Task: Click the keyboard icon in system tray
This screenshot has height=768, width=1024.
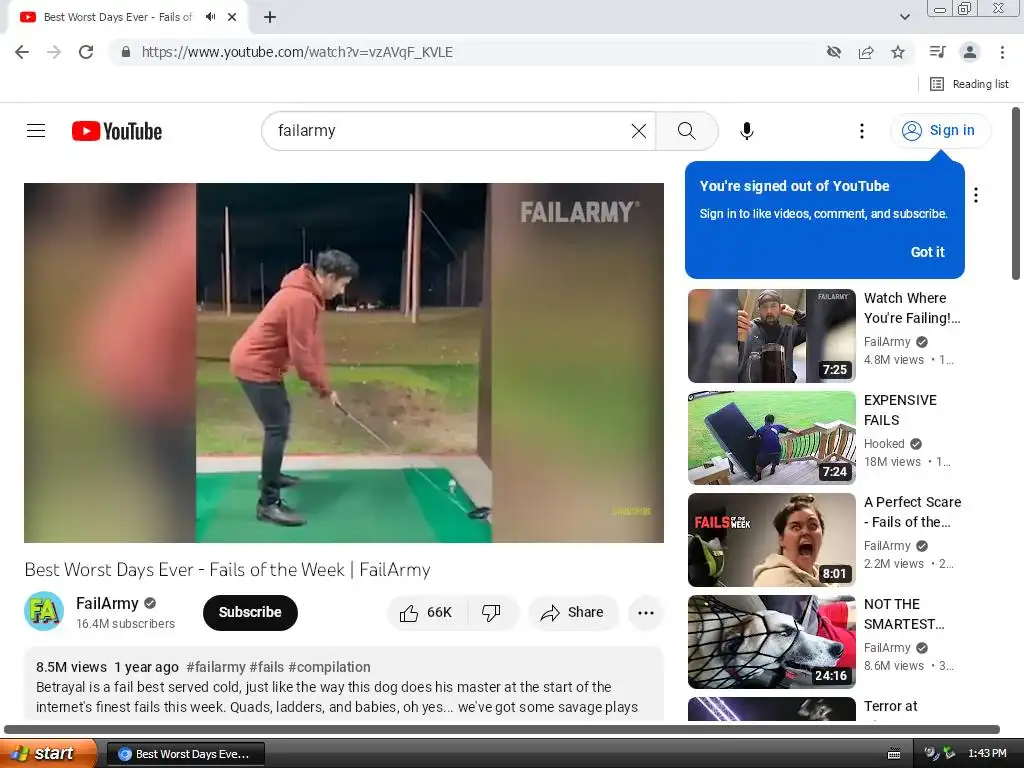Action: pos(894,754)
